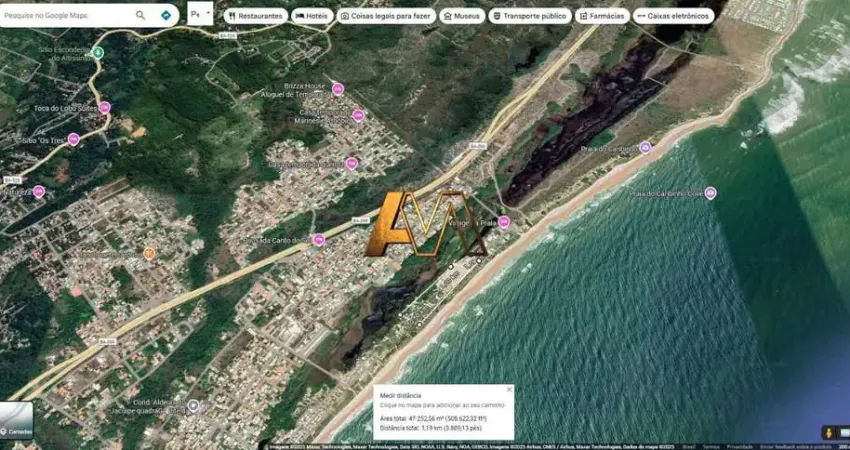Click the Praia do Cardoso Cove pin
Image resolution: width=850 pixels, height=450 pixels.
(710, 193)
